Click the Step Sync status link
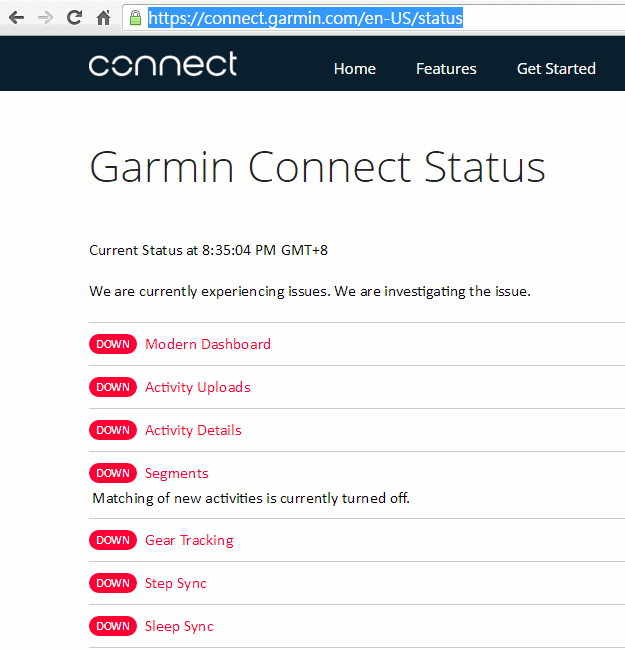 coord(176,584)
